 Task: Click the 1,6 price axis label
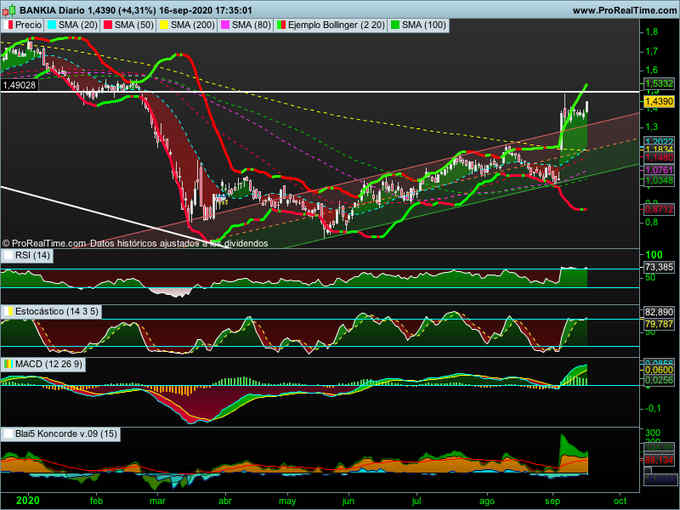[652, 70]
